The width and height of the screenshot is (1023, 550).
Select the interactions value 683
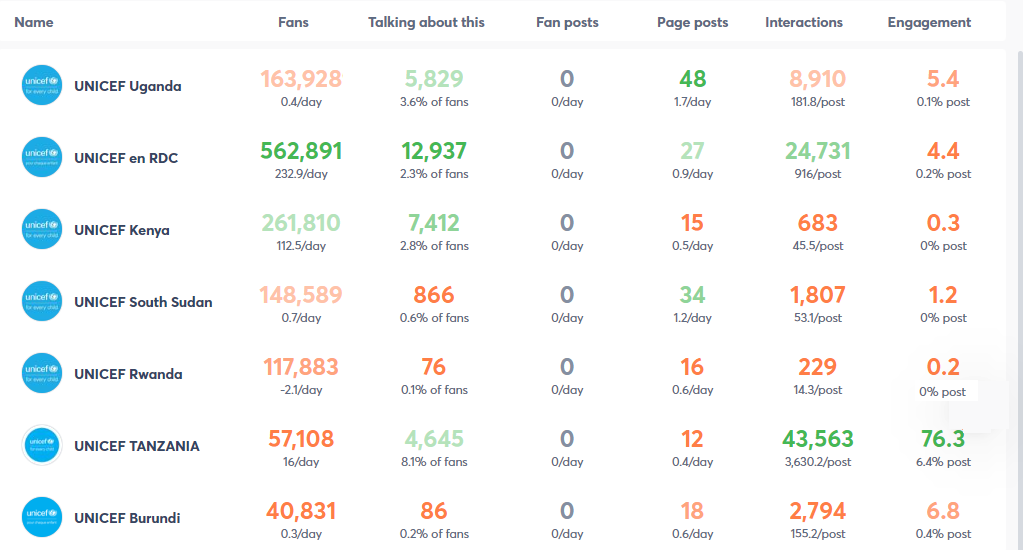click(x=818, y=223)
